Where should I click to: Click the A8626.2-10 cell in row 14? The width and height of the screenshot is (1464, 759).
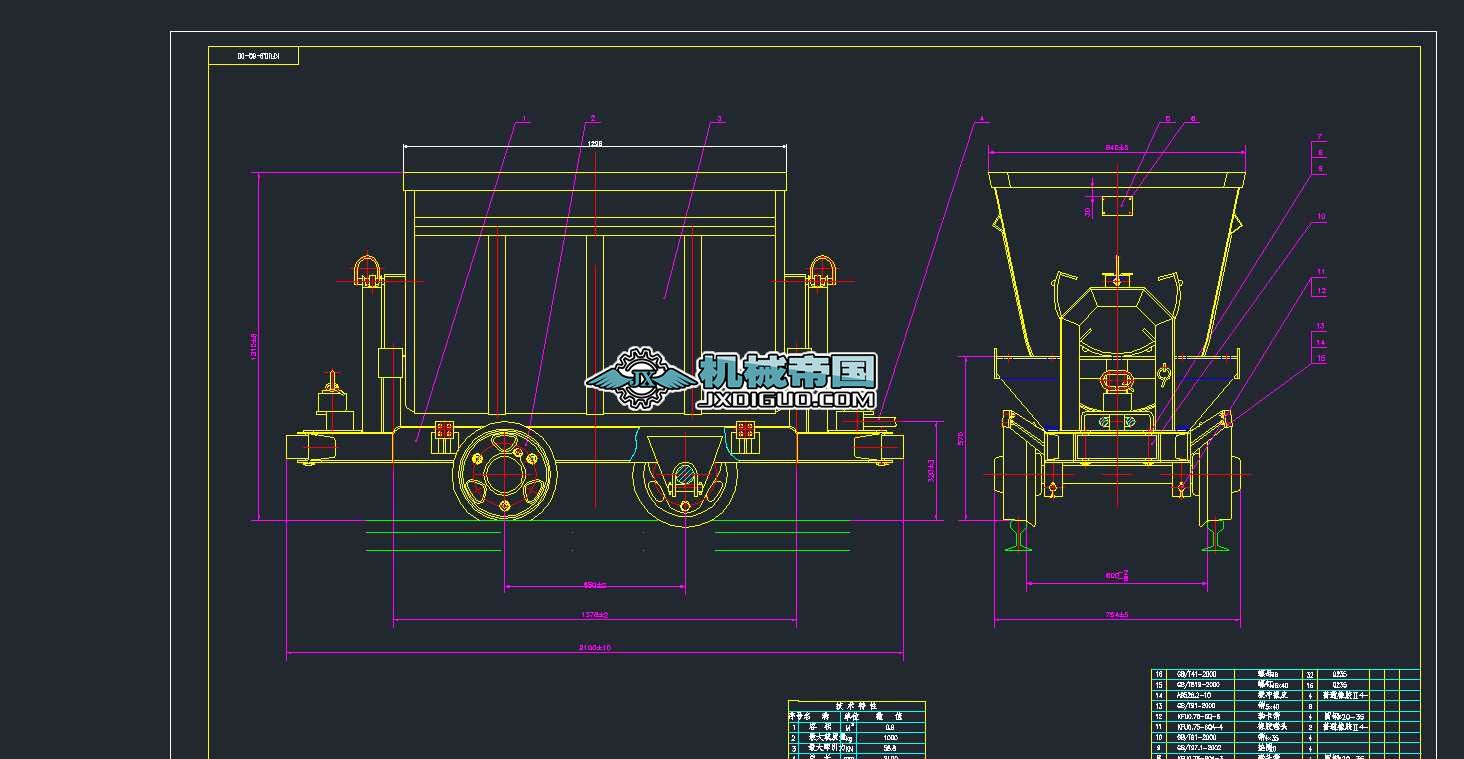[1201, 694]
